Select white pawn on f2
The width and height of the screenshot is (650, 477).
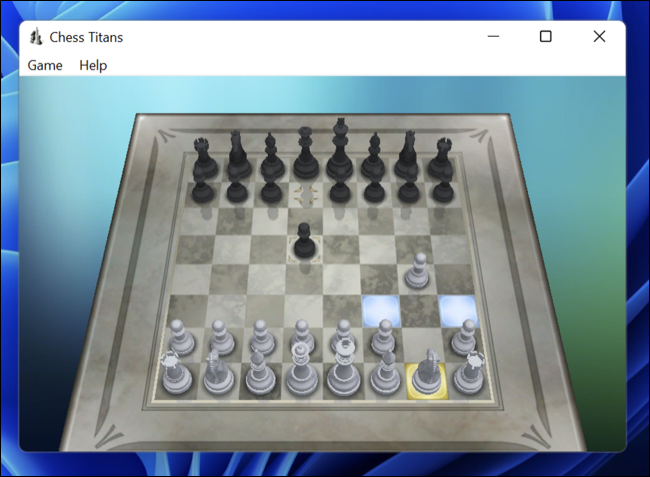pyautogui.click(x=383, y=337)
